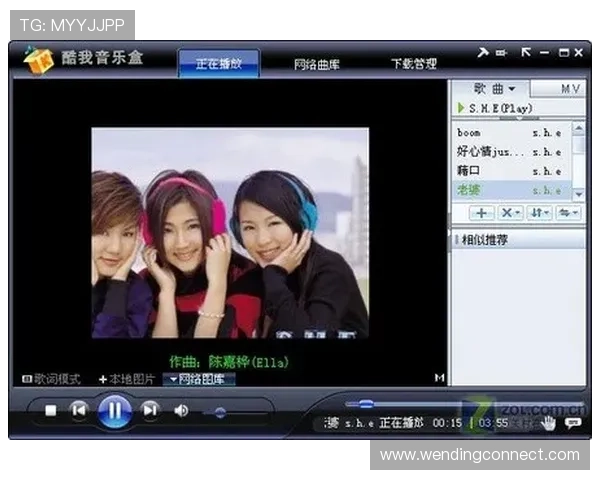Switch to the 下载管理 tab
The width and height of the screenshot is (600, 480).
(x=413, y=64)
